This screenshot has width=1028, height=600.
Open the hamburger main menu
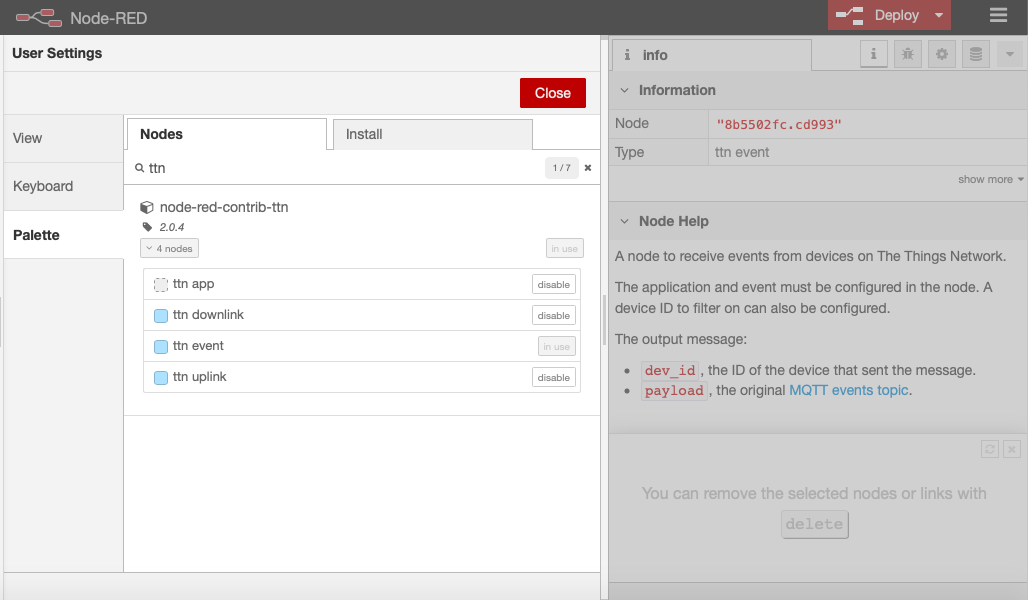998,15
